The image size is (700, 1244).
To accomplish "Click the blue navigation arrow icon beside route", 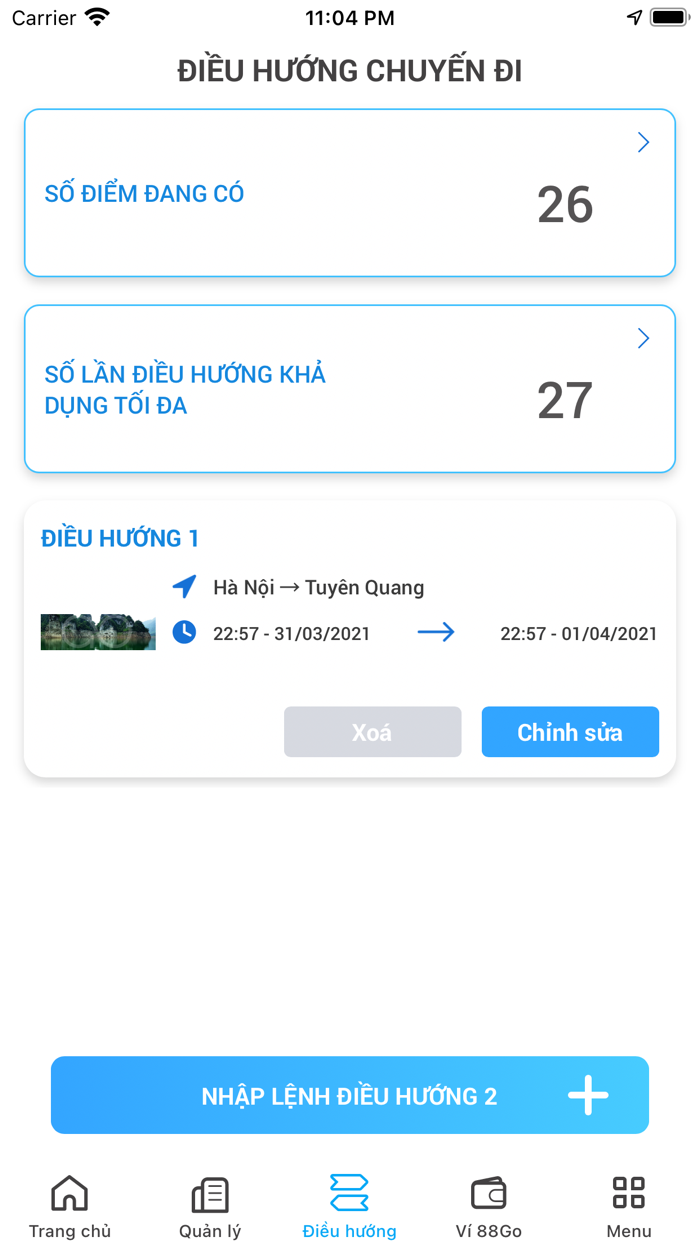I will click(184, 587).
